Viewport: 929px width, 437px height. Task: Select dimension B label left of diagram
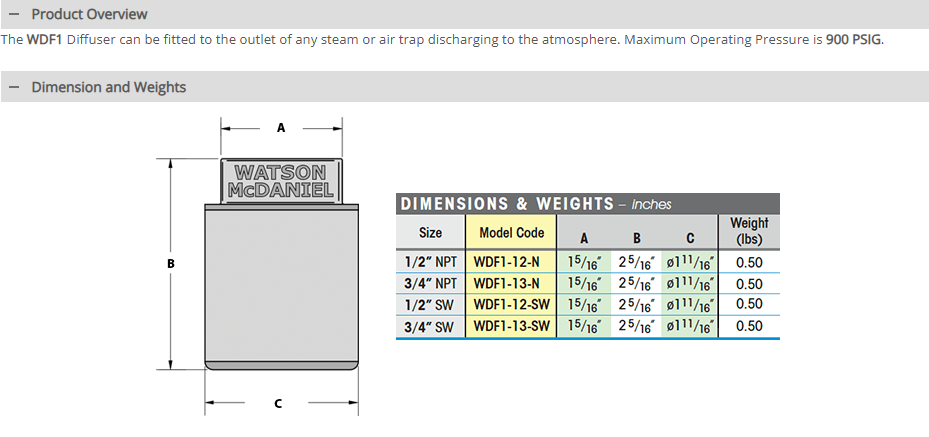171,263
